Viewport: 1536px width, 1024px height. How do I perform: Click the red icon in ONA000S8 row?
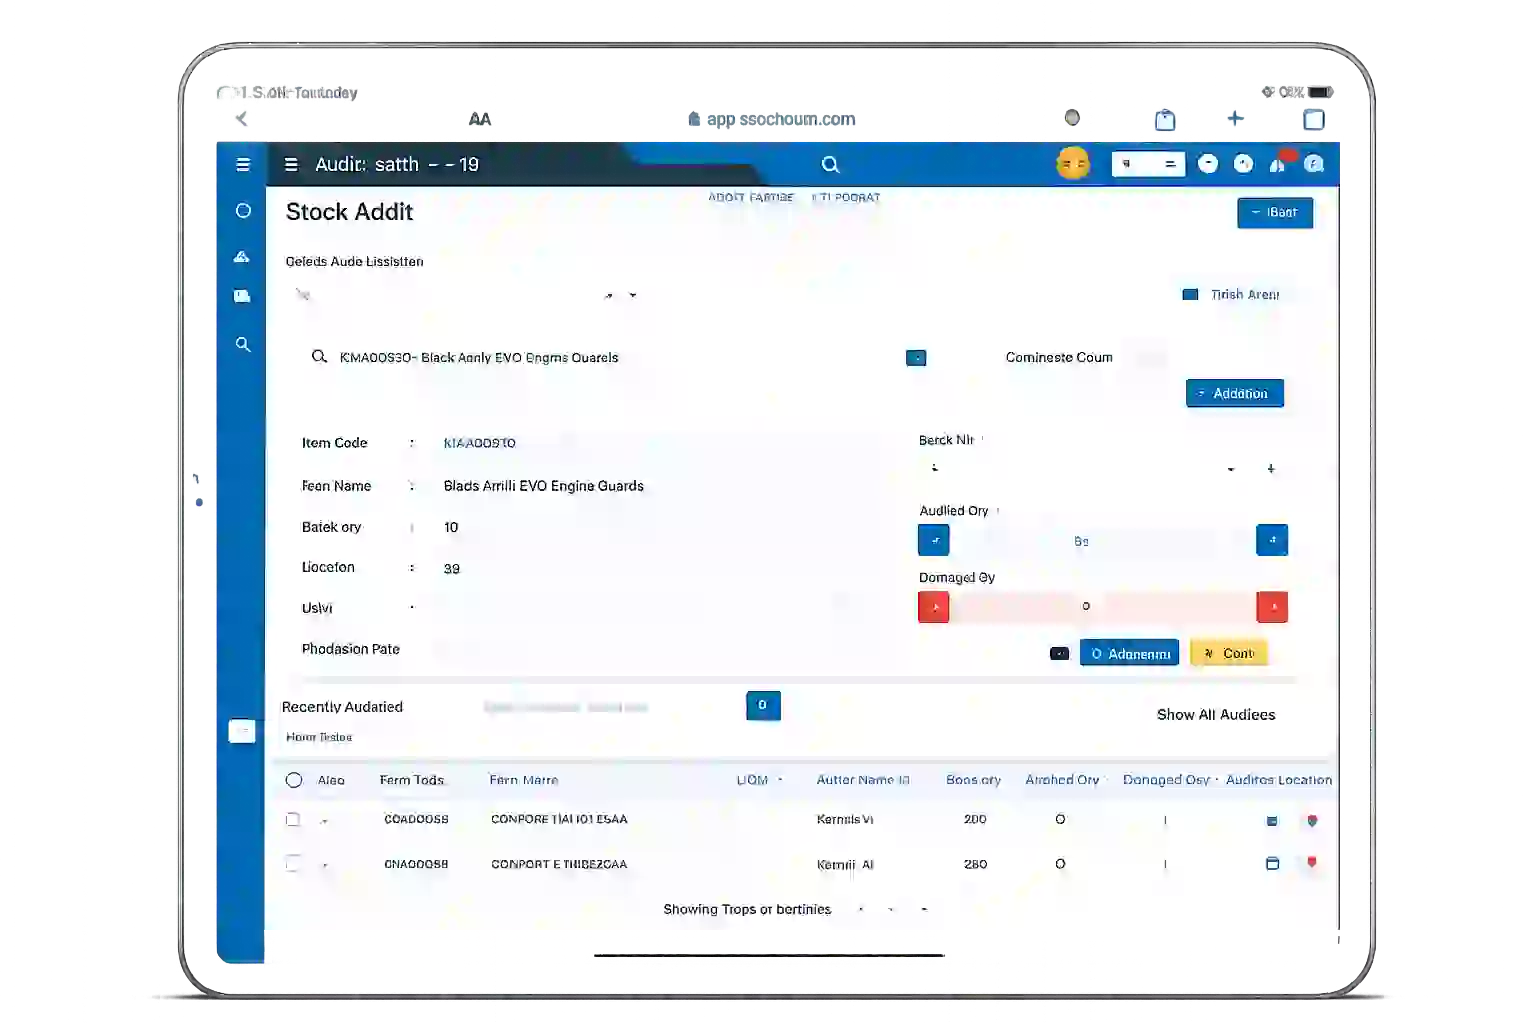(x=1312, y=862)
